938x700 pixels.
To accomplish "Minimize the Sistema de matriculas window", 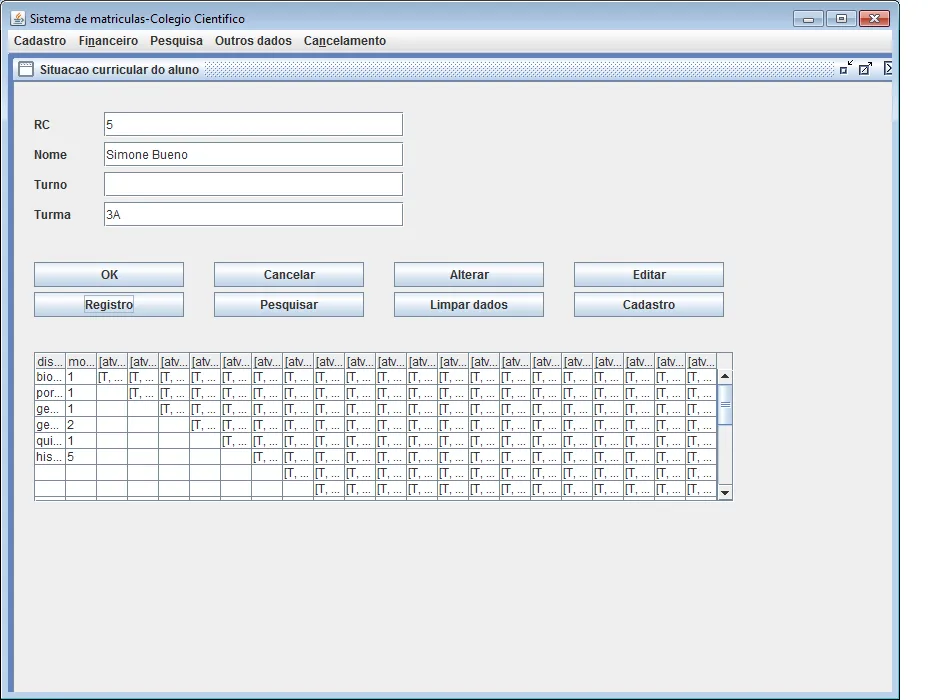I will click(x=808, y=19).
